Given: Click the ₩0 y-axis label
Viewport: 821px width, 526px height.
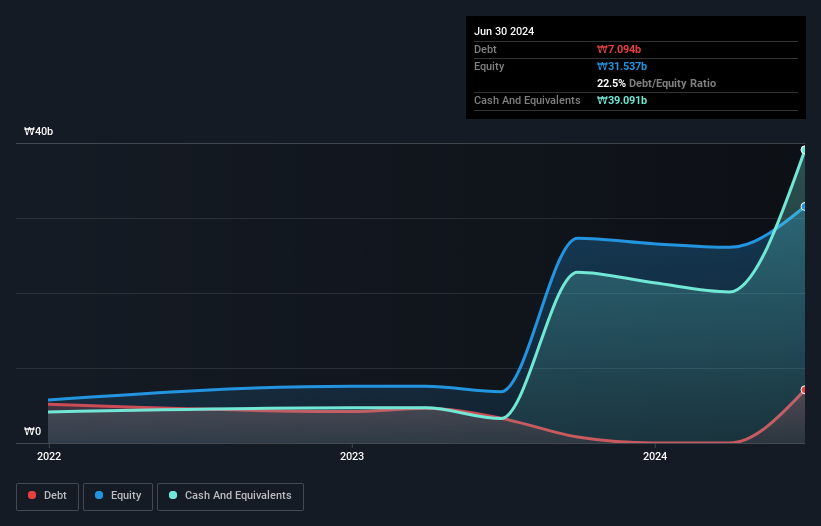Looking at the screenshot, I should click(32, 431).
